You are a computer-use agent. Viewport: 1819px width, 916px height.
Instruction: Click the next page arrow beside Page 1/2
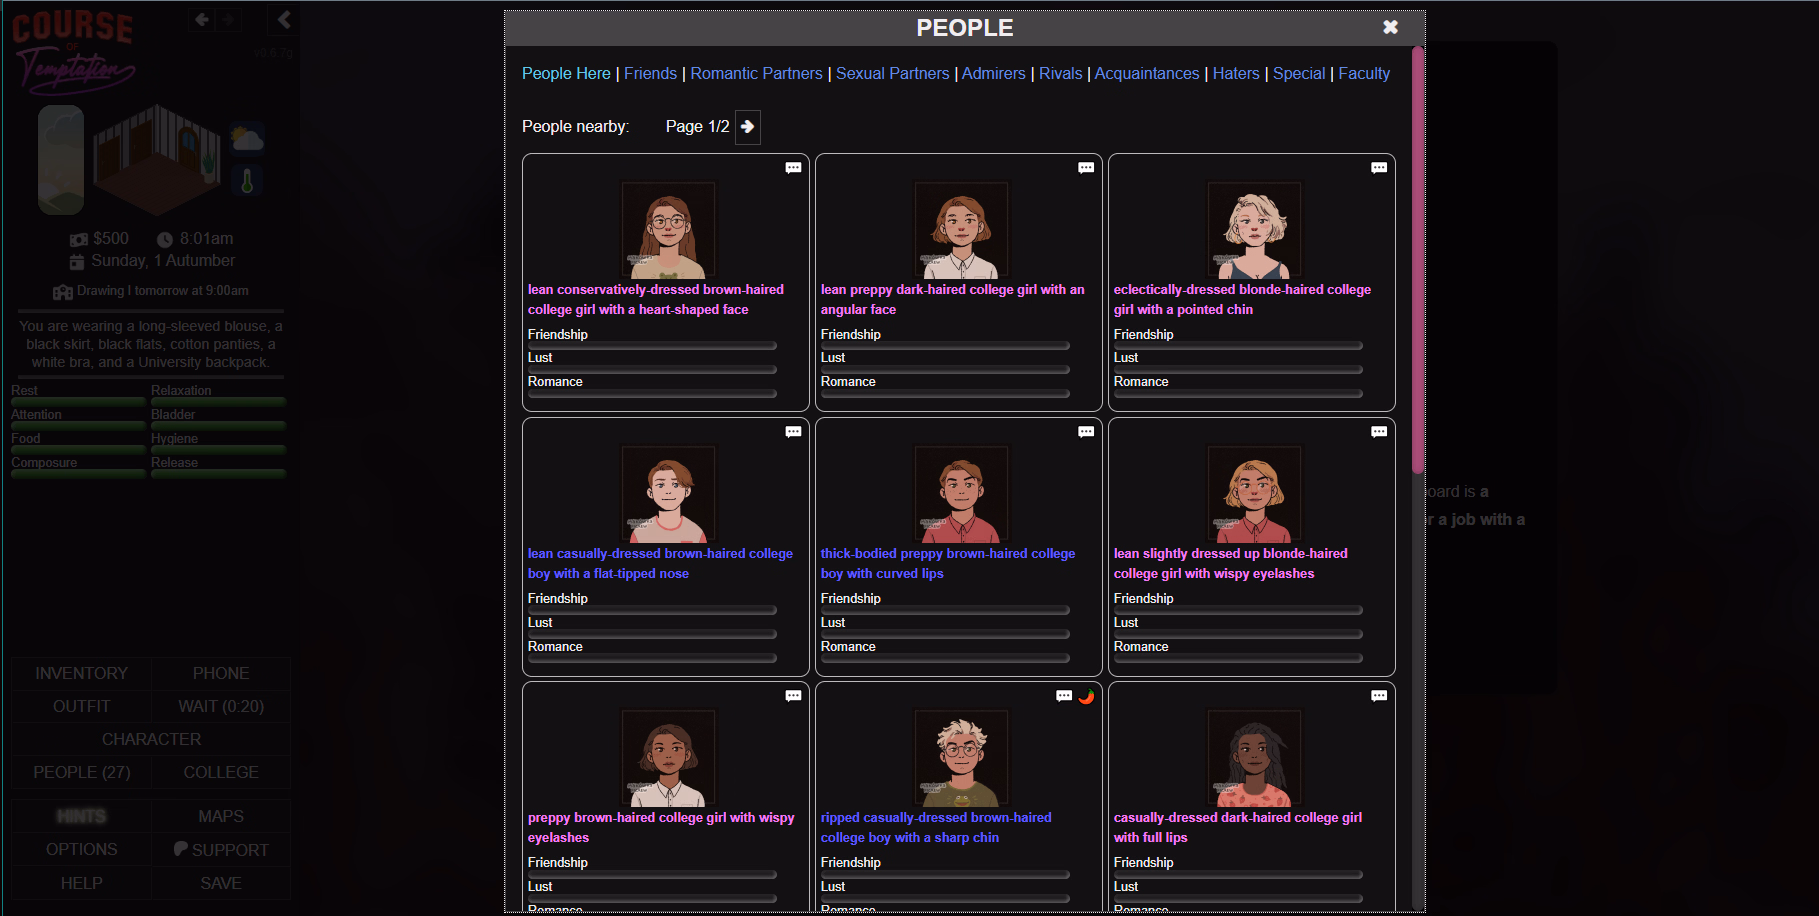point(747,127)
